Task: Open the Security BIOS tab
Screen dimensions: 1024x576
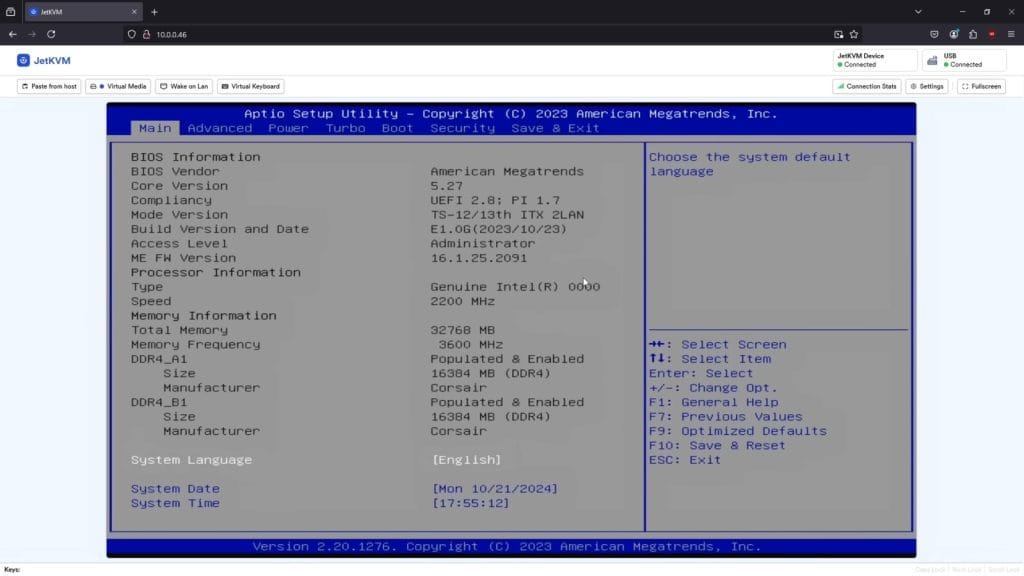Action: point(462,128)
